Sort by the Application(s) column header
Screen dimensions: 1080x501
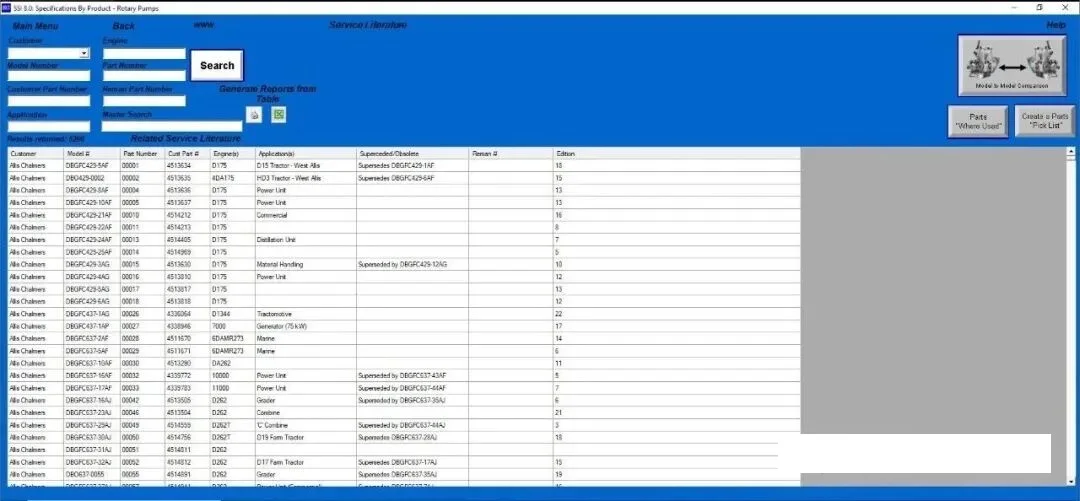[x=305, y=154]
